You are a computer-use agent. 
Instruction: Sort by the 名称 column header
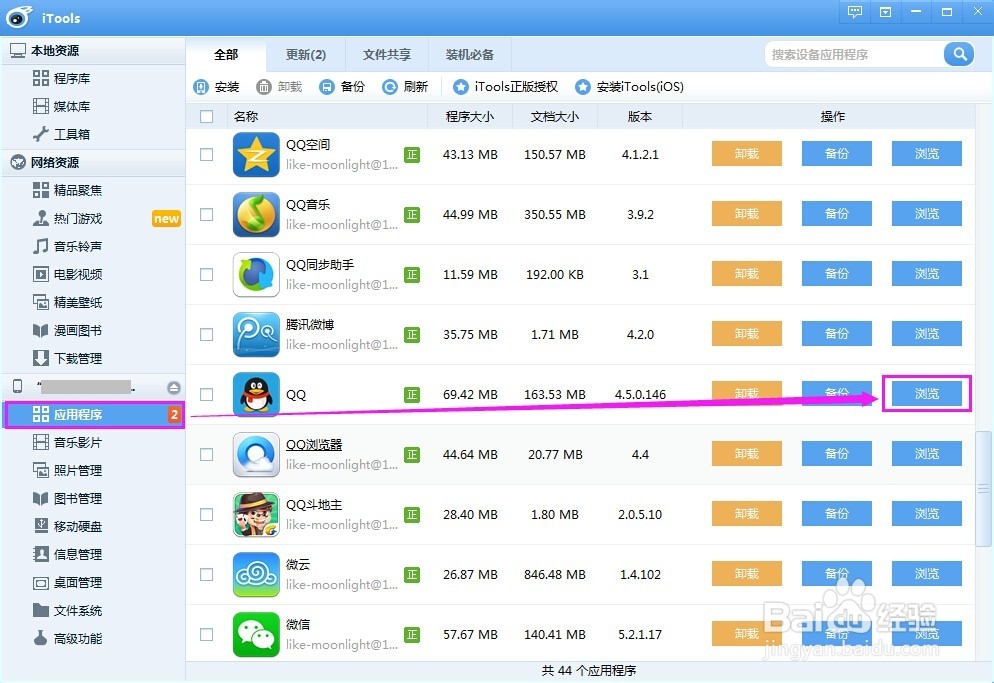[327, 117]
